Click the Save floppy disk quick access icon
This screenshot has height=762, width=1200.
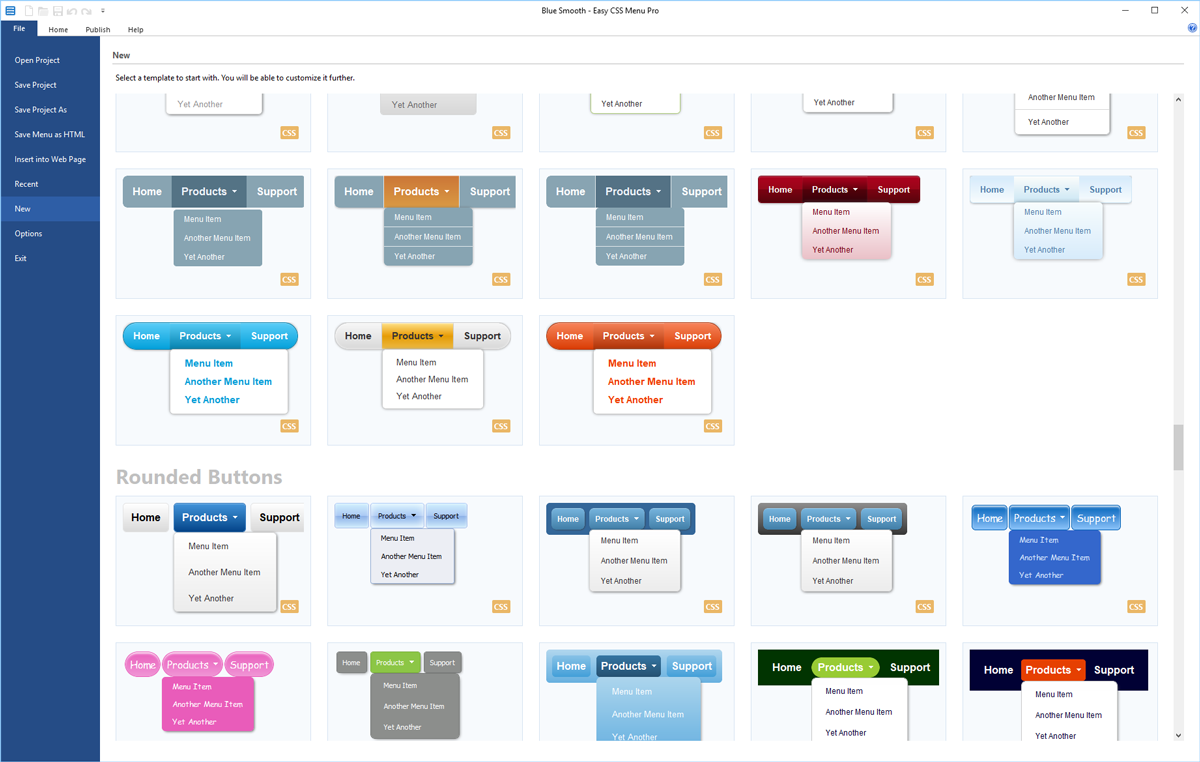58,10
